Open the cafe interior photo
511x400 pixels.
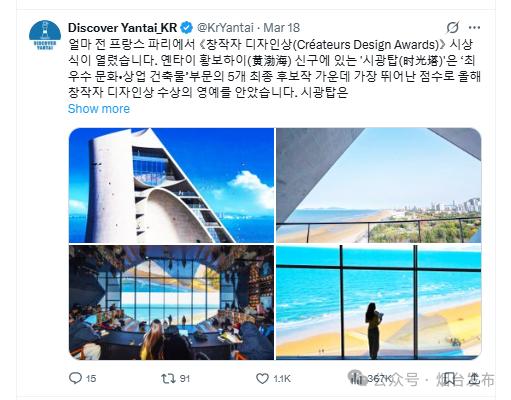click(171, 302)
